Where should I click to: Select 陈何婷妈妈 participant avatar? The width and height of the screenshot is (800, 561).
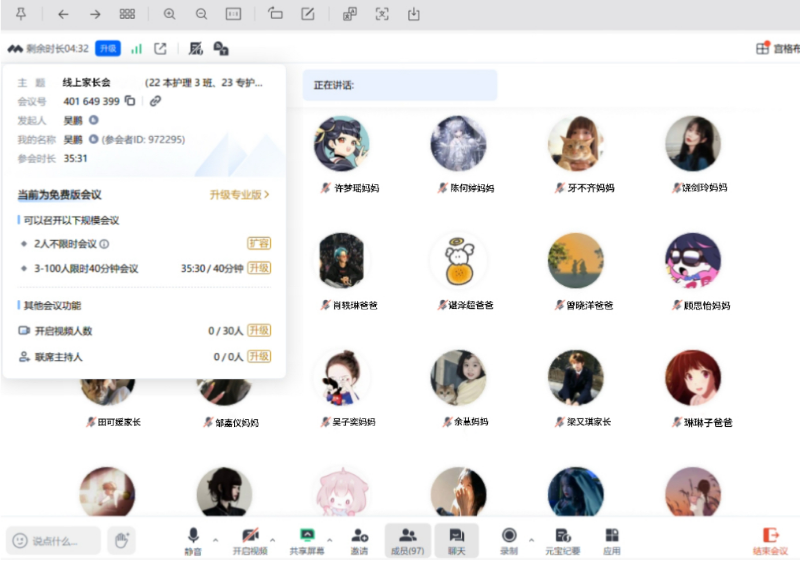coord(459,143)
